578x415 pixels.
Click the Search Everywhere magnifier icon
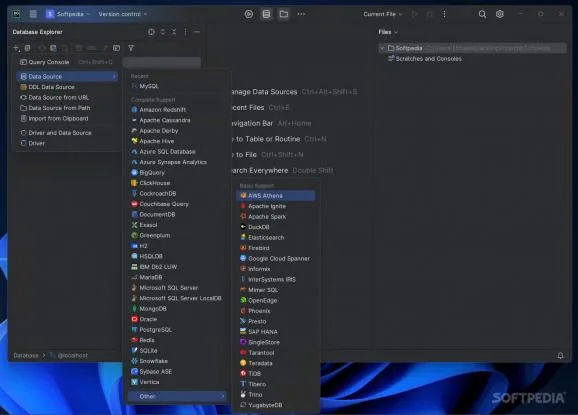(x=482, y=14)
